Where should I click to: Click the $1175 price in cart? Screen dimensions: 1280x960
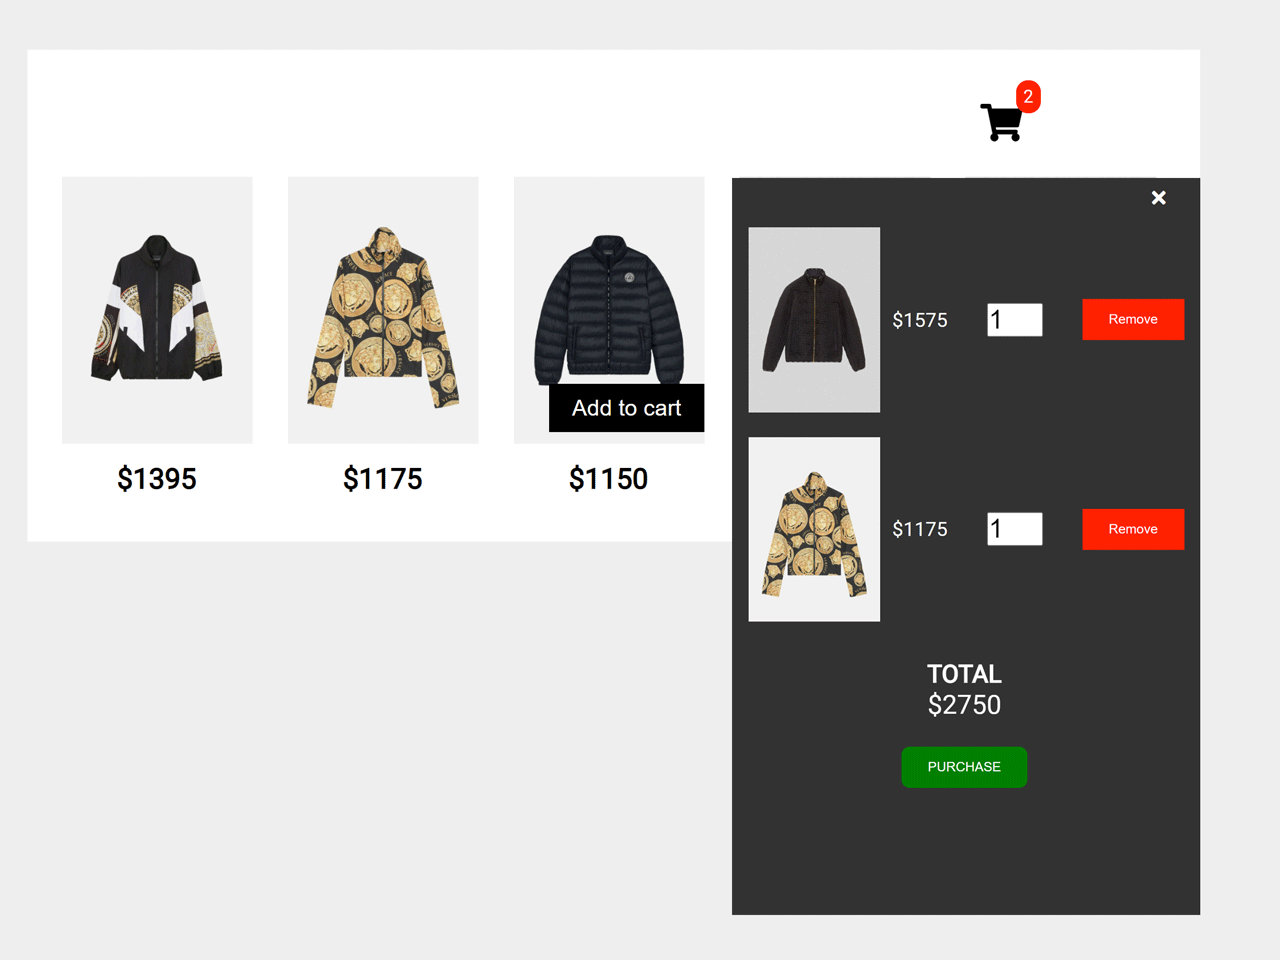920,529
